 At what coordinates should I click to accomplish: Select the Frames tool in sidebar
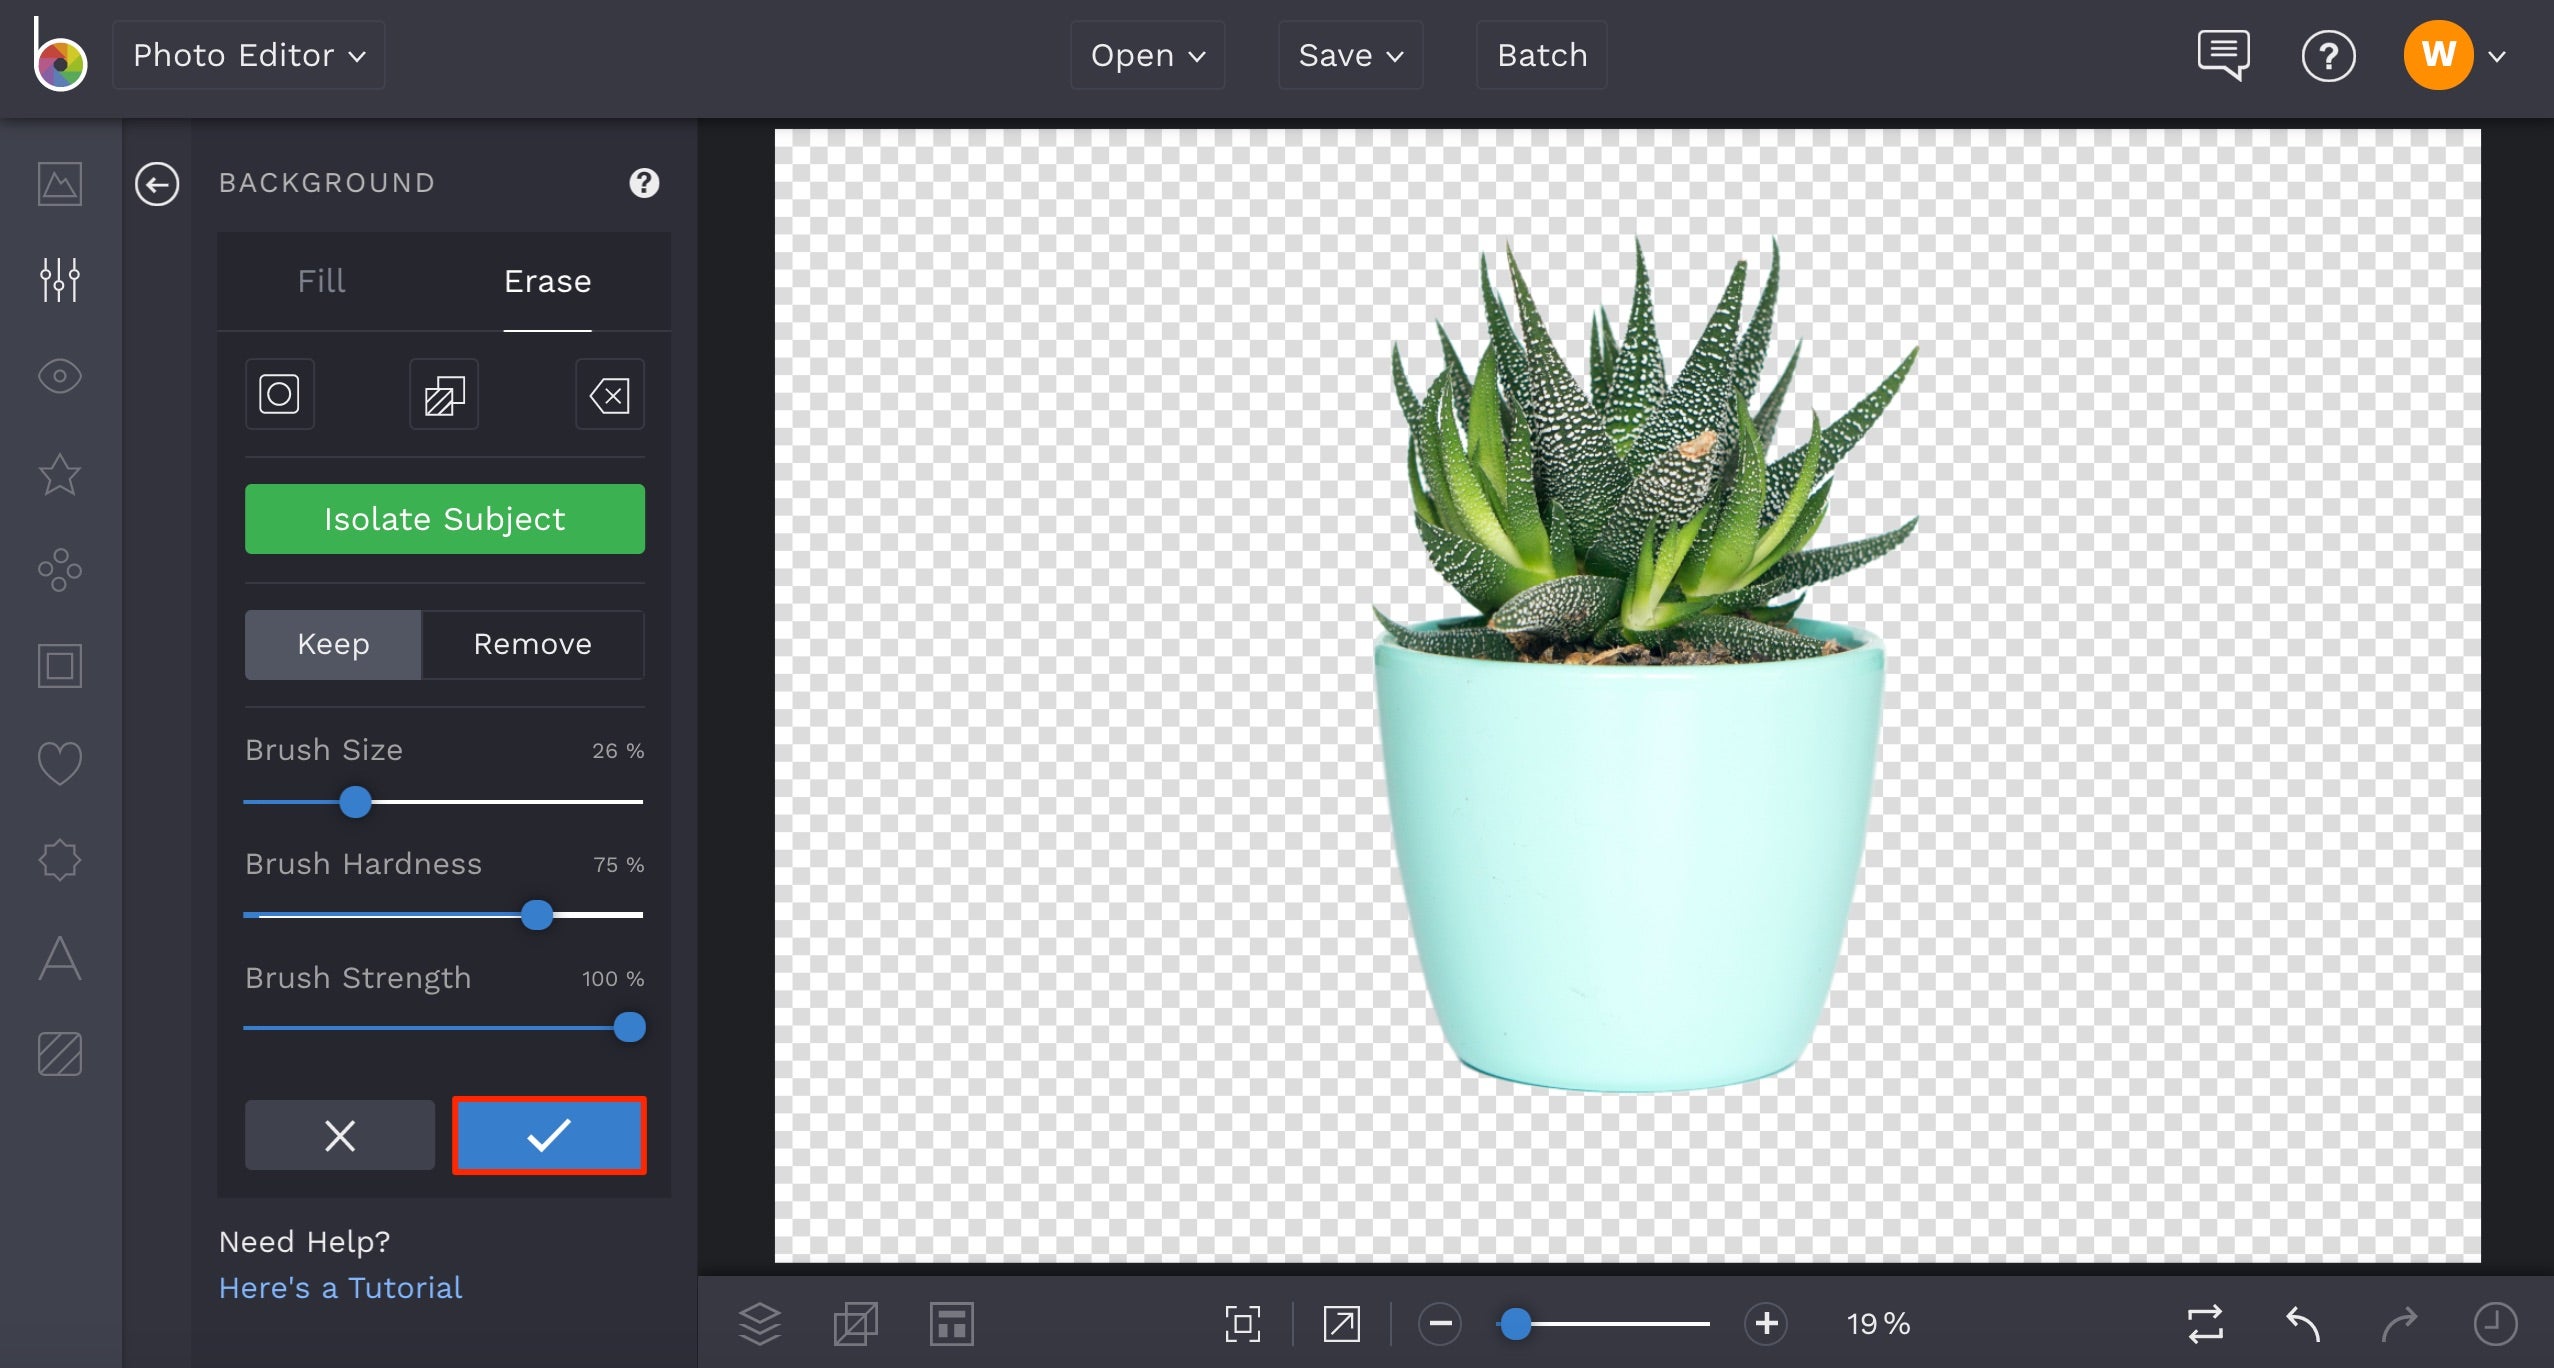59,665
